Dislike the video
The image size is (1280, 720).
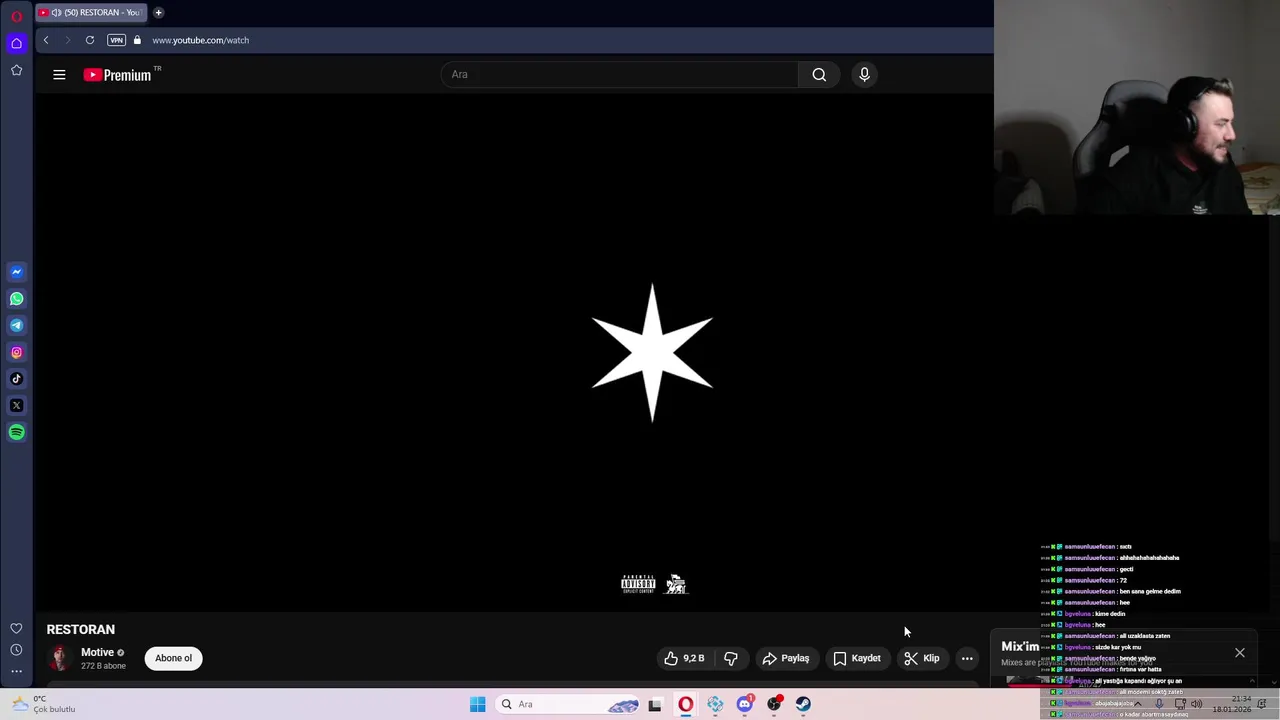point(731,658)
